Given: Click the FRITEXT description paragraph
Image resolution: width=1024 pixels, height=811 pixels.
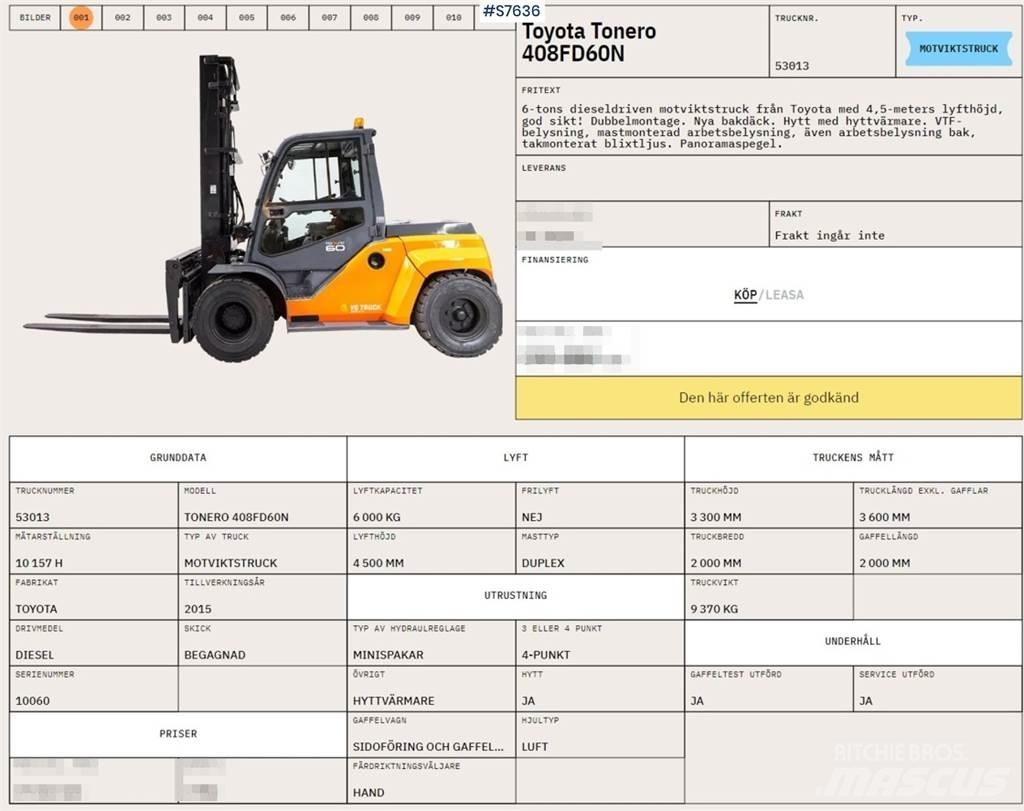Looking at the screenshot, I should pos(761,126).
